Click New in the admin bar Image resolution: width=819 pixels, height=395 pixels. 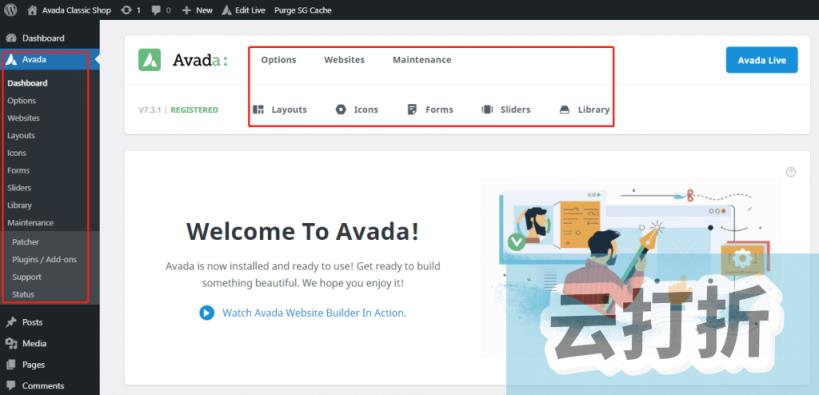click(x=197, y=10)
